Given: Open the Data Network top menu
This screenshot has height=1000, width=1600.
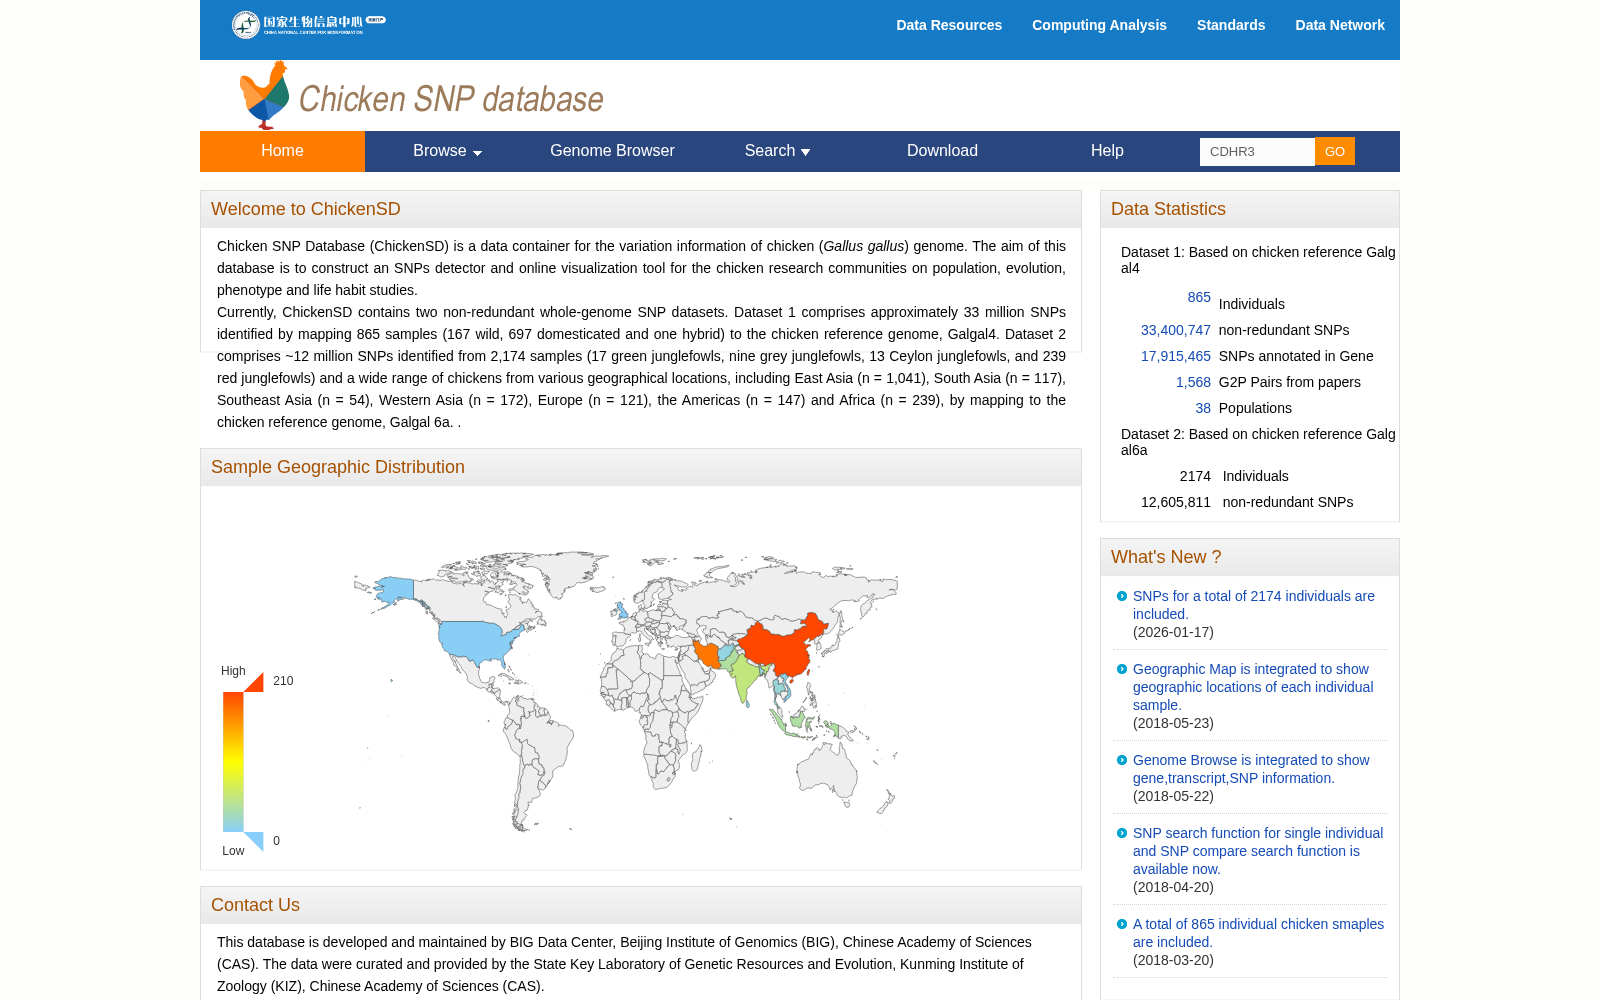Looking at the screenshot, I should (x=1340, y=25).
